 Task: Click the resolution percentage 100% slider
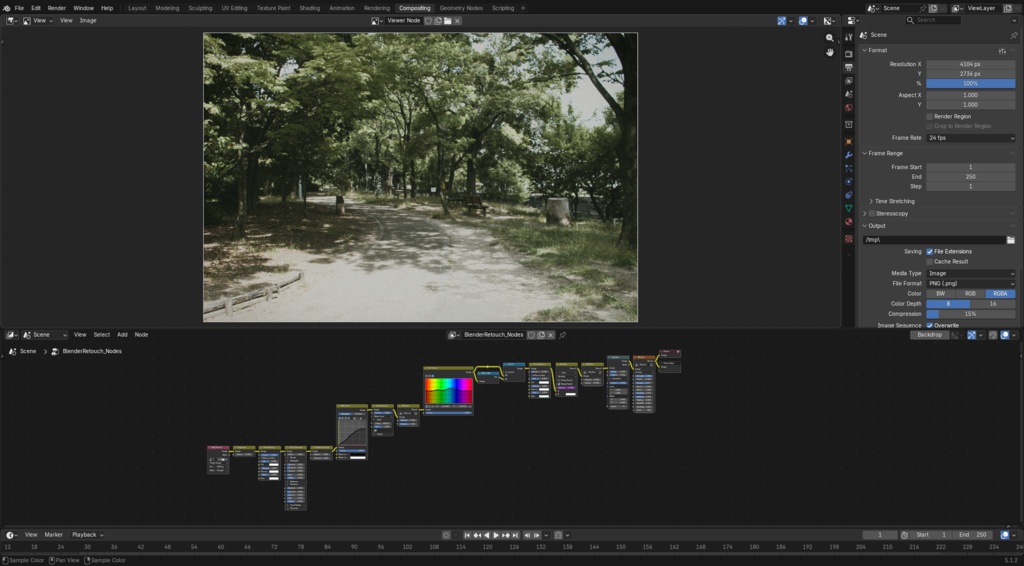970,84
